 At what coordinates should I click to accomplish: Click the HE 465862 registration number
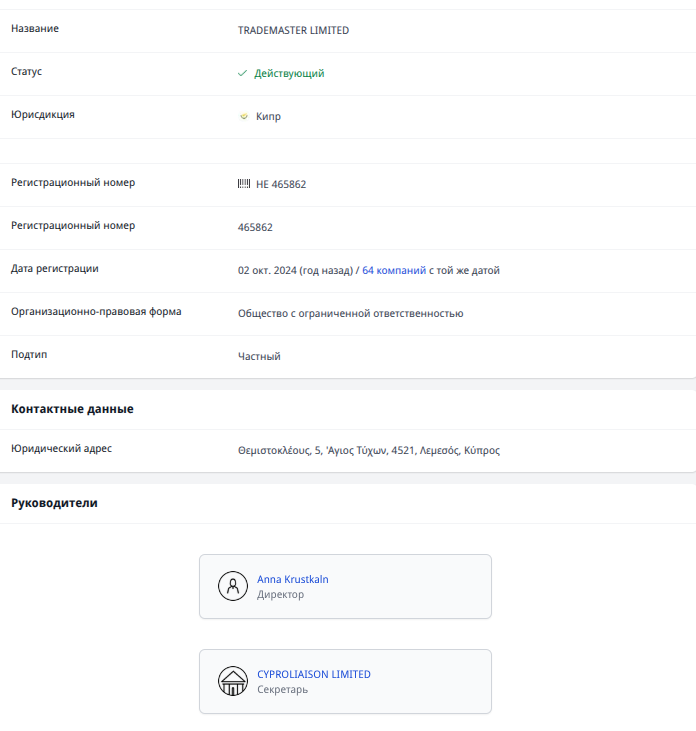pos(281,184)
